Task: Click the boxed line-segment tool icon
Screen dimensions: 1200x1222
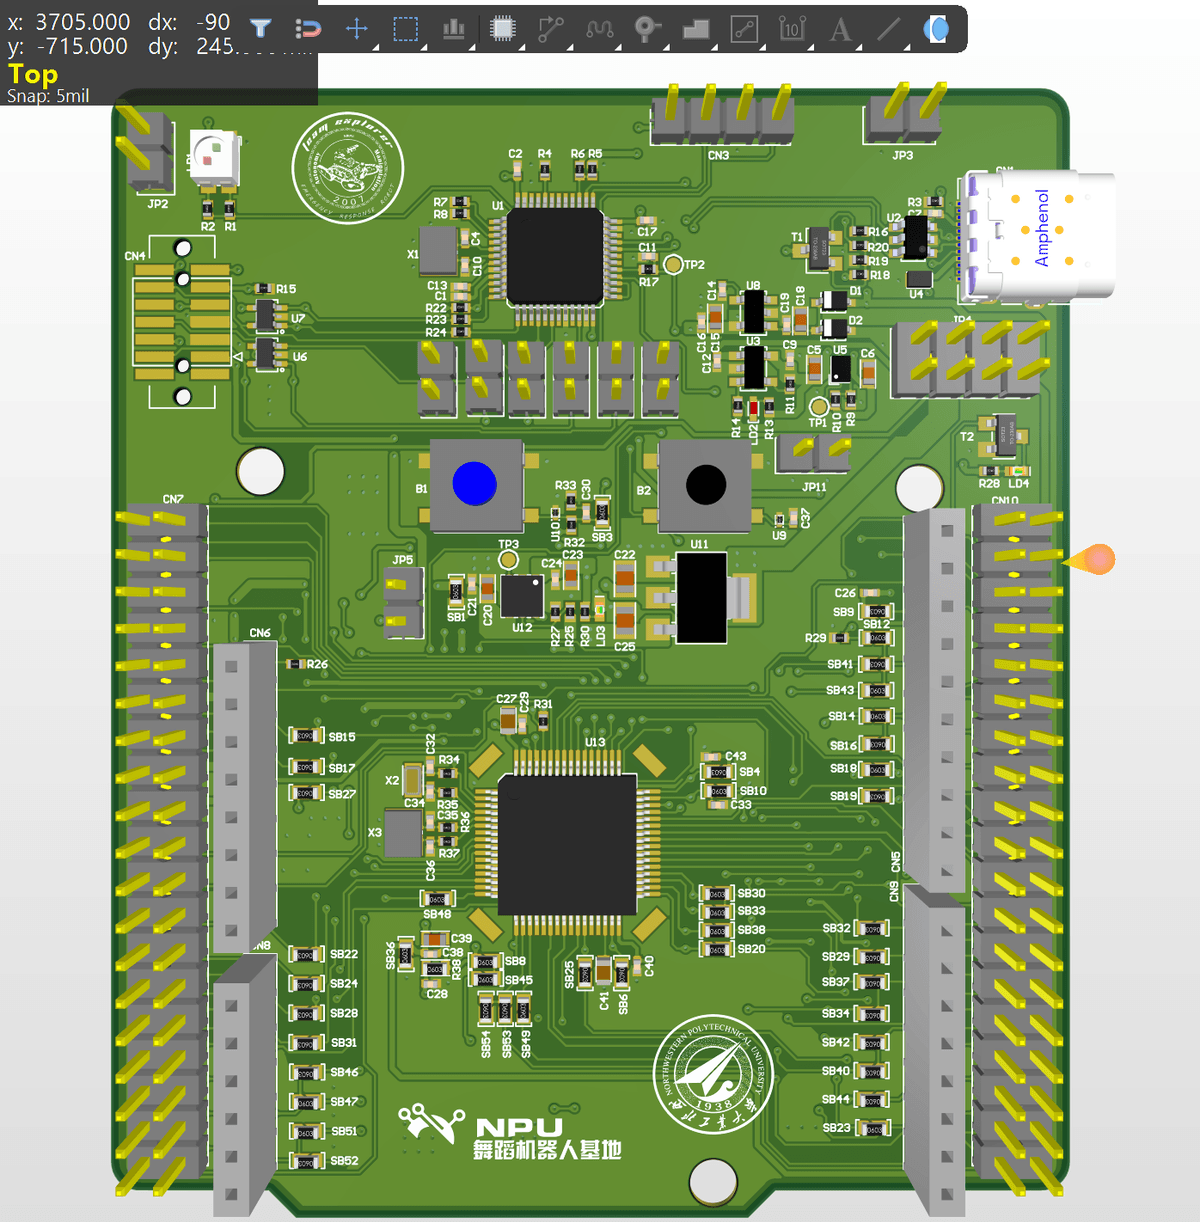Action: tap(744, 29)
